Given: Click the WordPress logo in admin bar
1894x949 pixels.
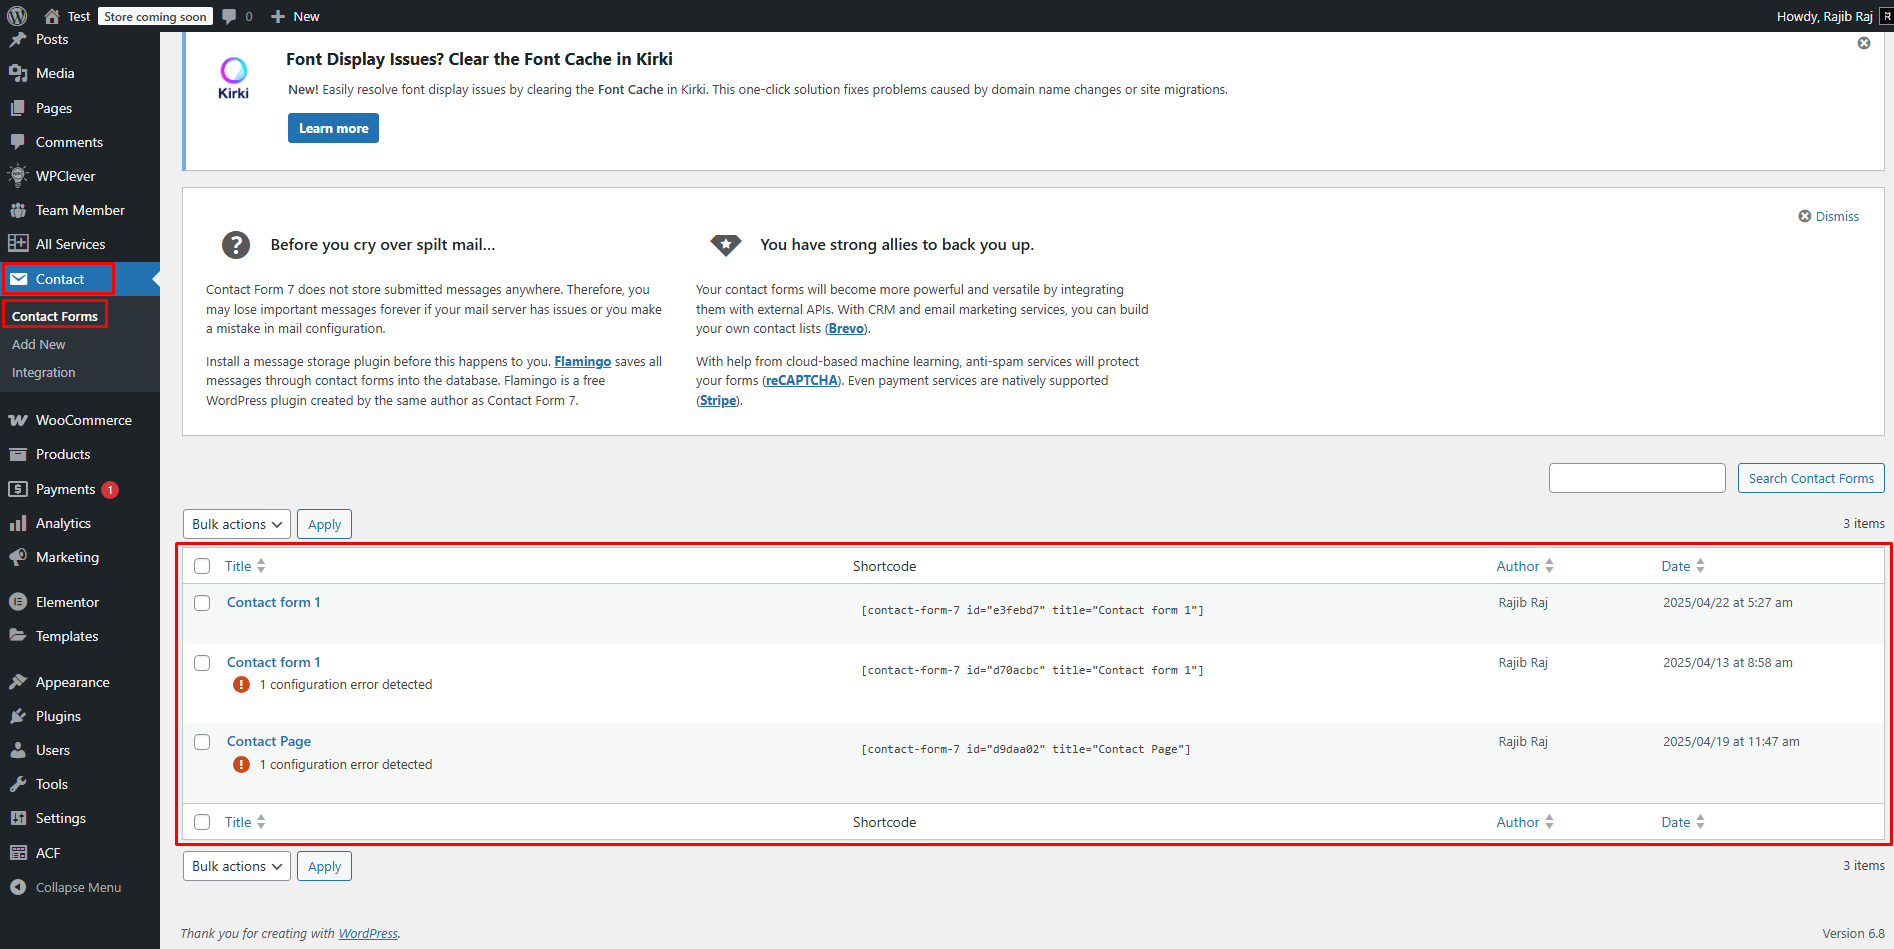Looking at the screenshot, I should tap(17, 16).
